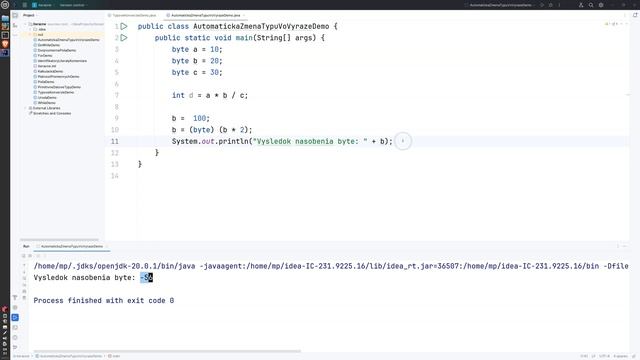The height and width of the screenshot is (360, 640).
Task: Click line number 7 in the gutter
Action: tap(116, 96)
